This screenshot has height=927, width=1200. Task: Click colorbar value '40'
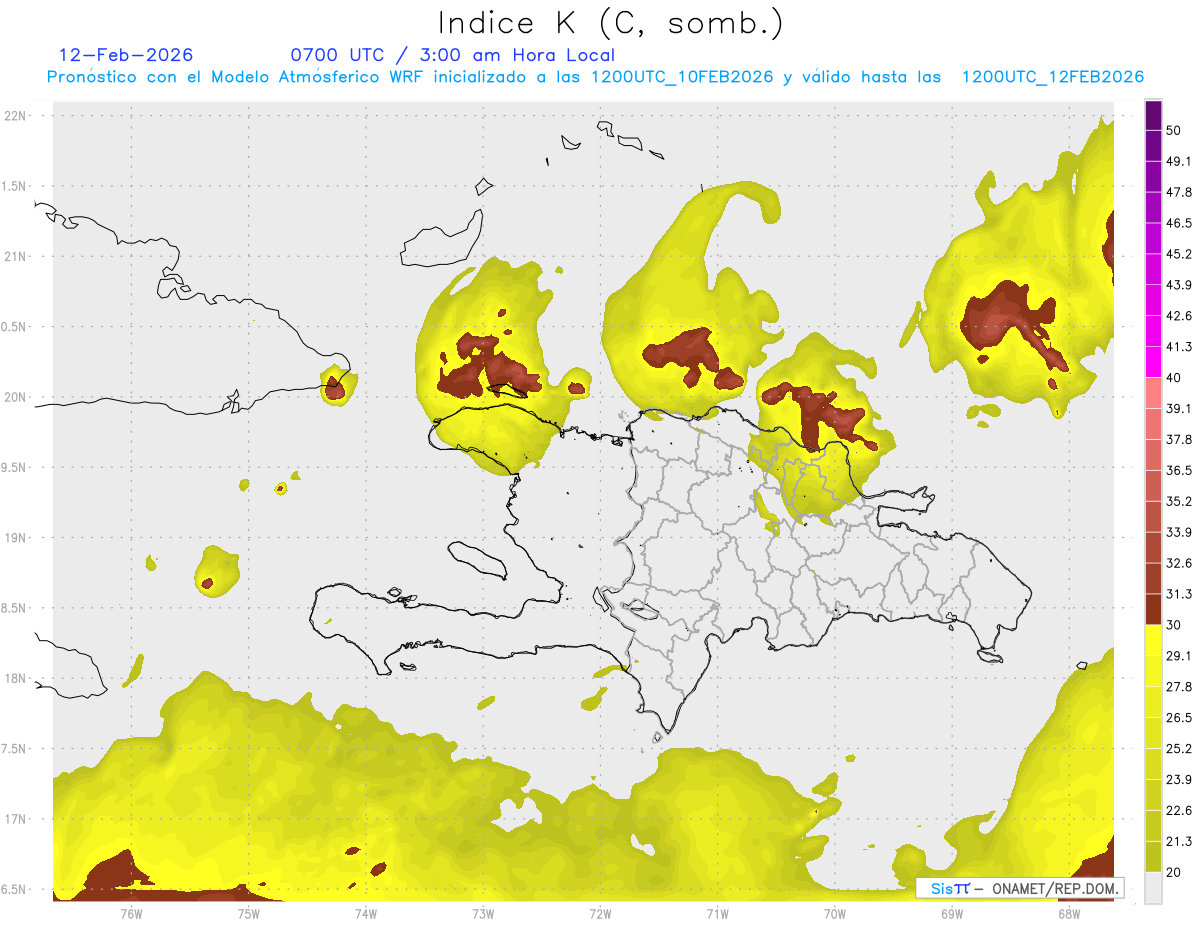1174,378
